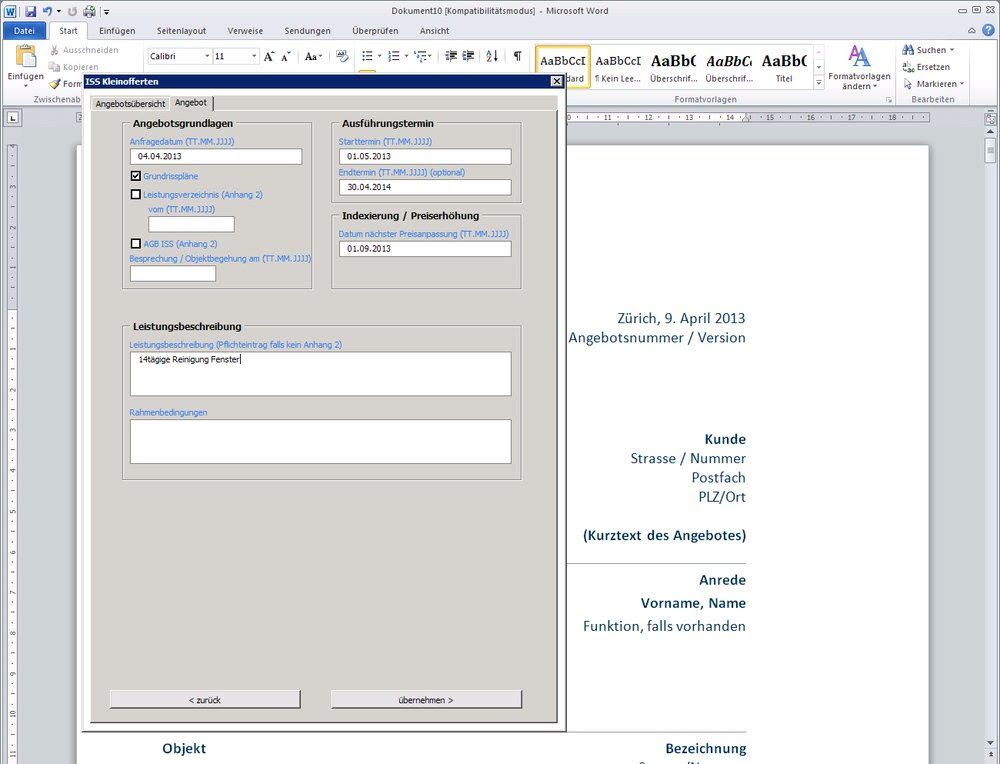Switch to the Einfügen ribbon tab

[x=117, y=31]
